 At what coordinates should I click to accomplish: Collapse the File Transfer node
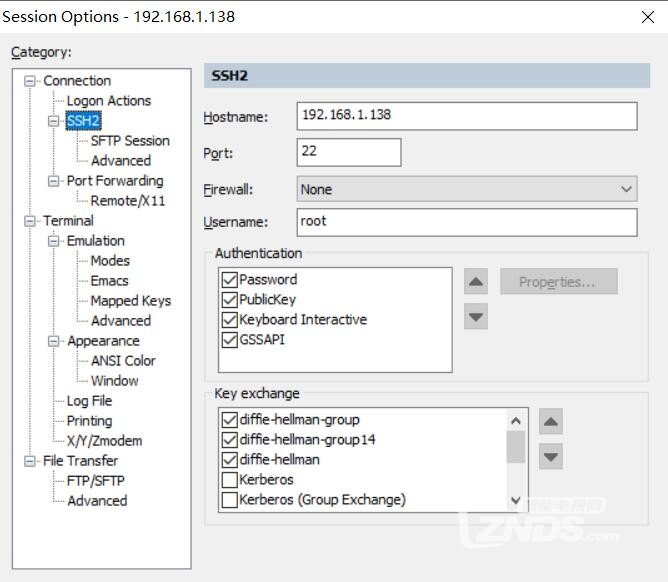tap(29, 461)
